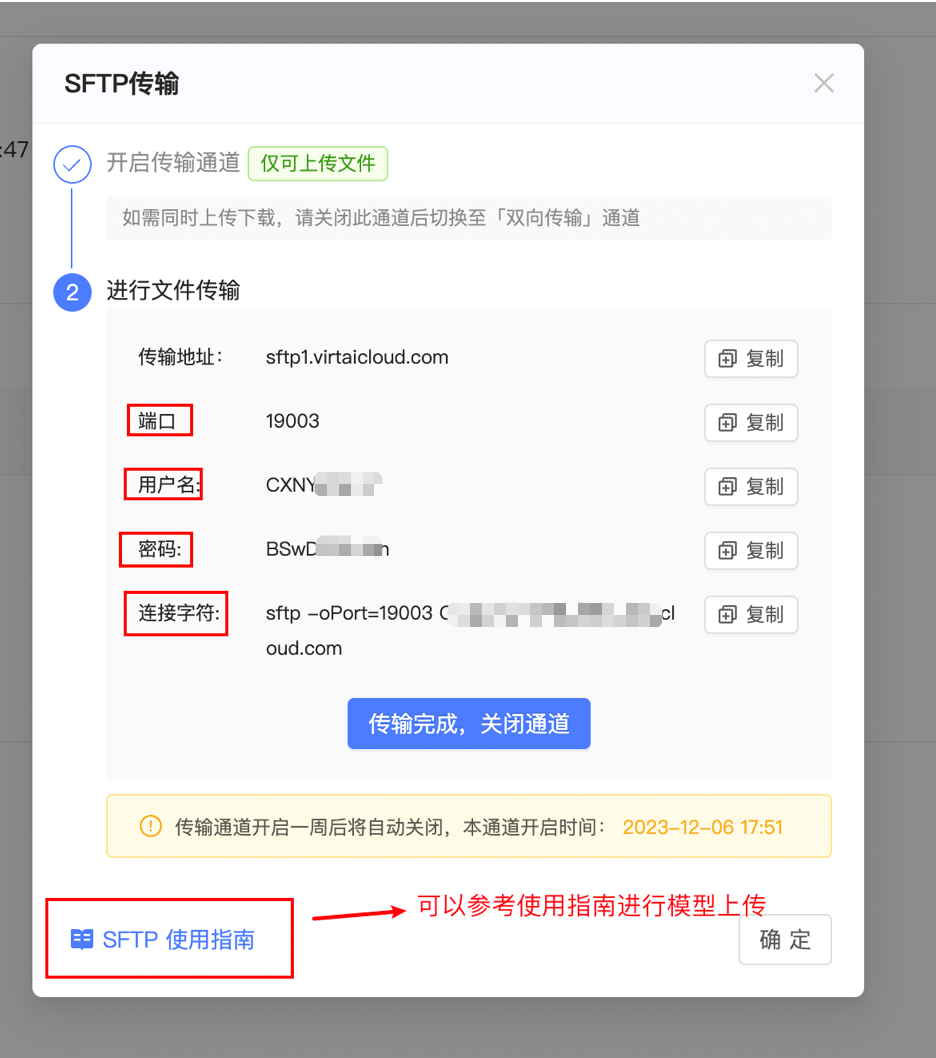Copy the username value
936x1058 pixels.
pyautogui.click(x=751, y=486)
